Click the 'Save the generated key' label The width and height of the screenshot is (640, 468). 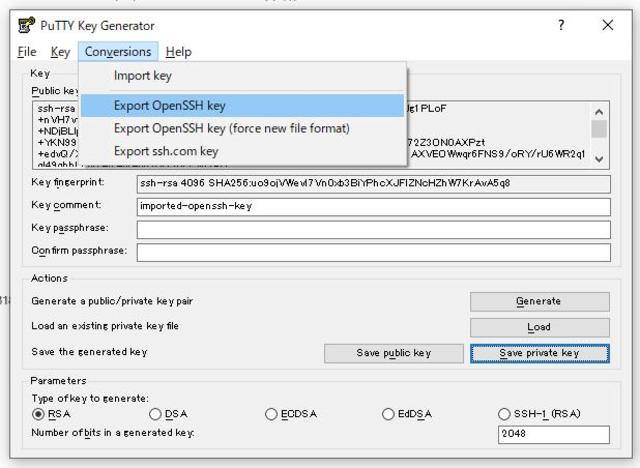(x=89, y=352)
